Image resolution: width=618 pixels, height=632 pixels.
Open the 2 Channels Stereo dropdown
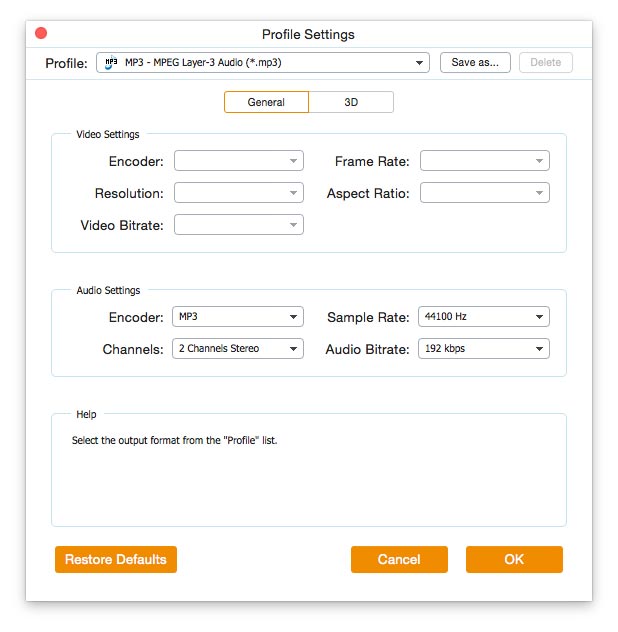tap(238, 349)
